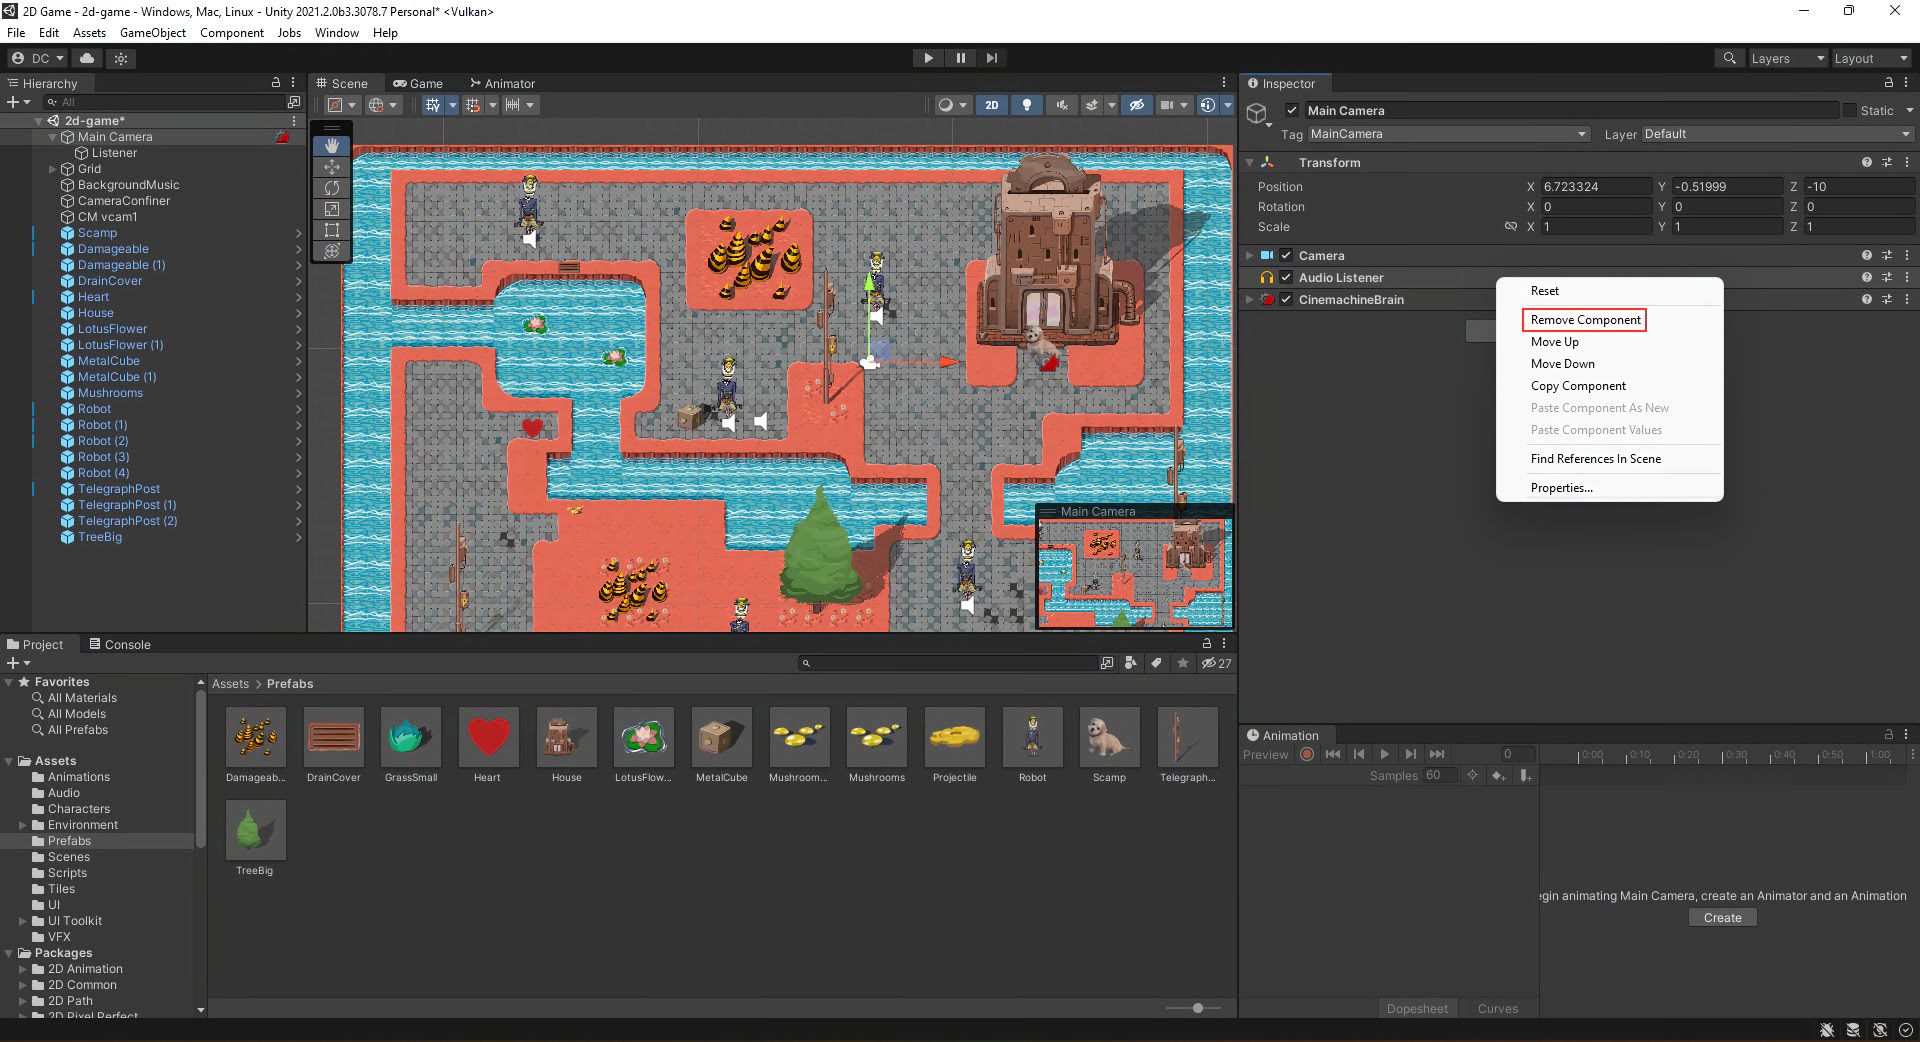Click the Play button in main toolbar

click(x=928, y=58)
